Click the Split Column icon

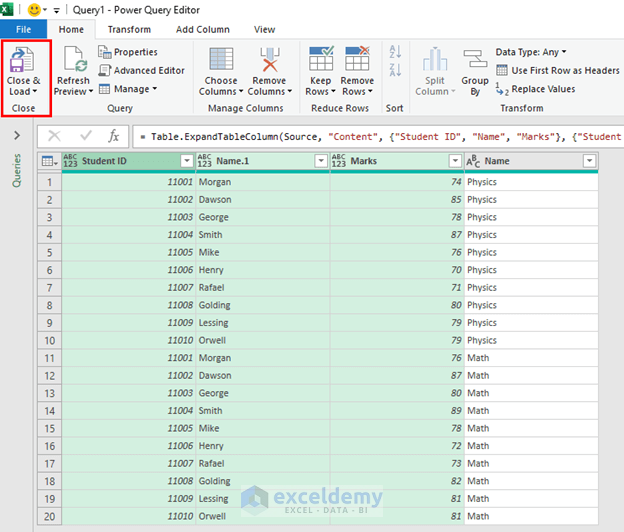[435, 60]
